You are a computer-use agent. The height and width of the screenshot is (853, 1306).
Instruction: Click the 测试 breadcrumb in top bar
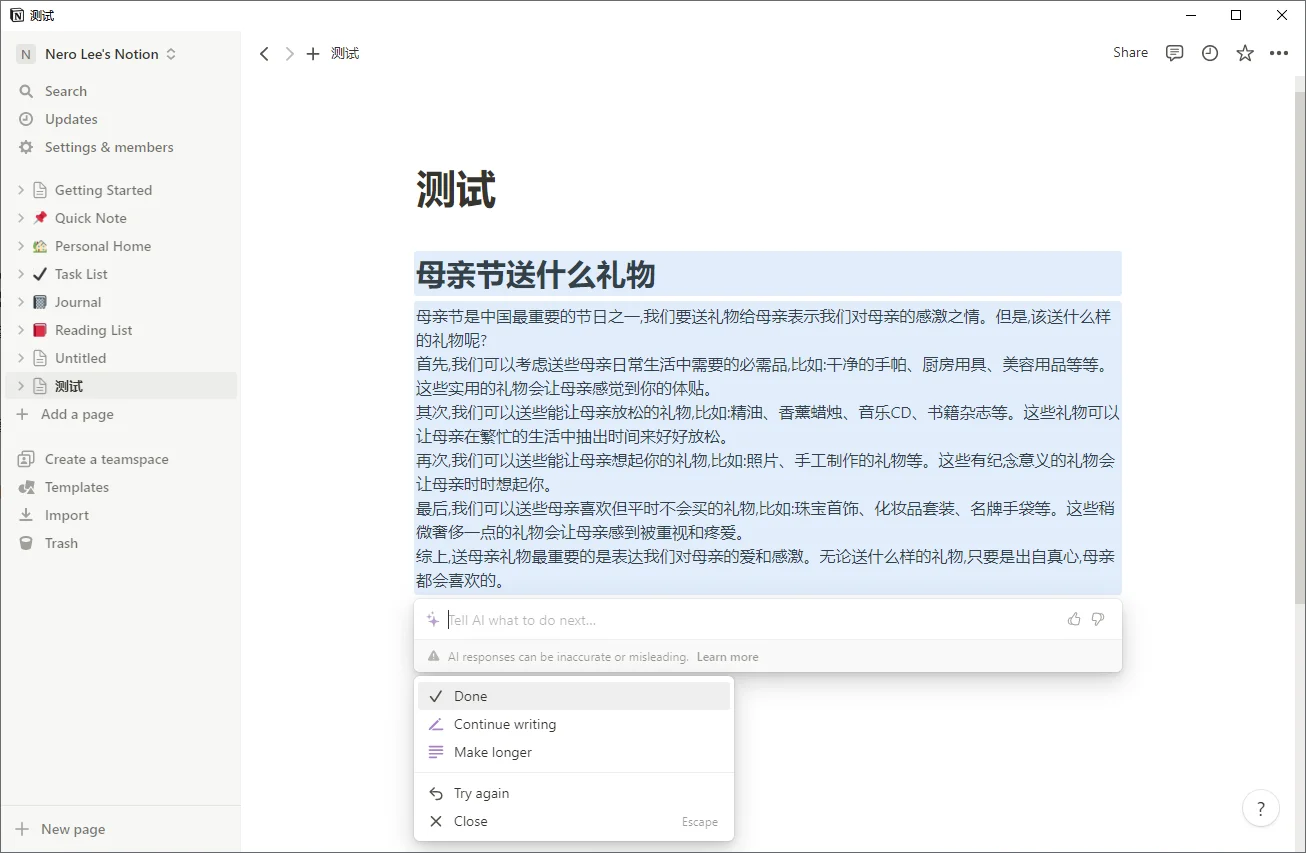345,54
